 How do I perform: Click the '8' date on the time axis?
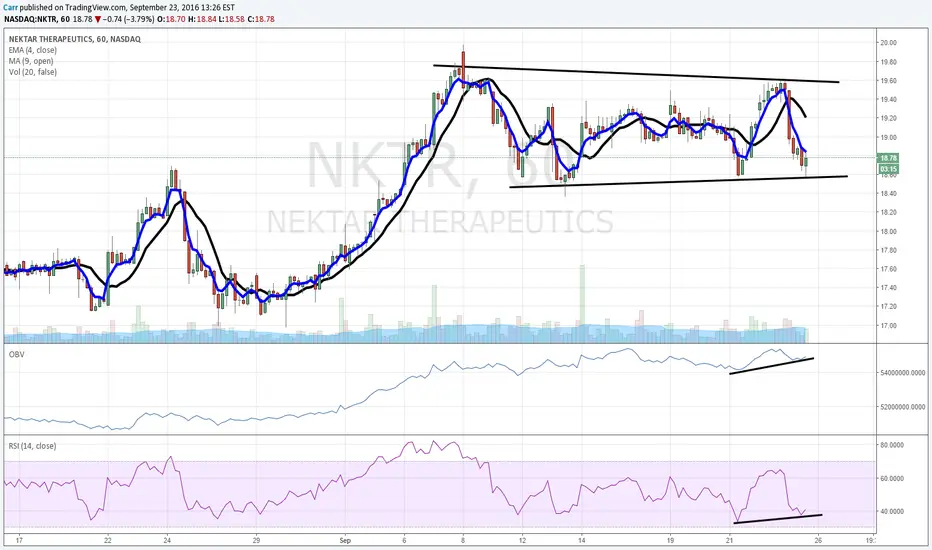tap(463, 540)
